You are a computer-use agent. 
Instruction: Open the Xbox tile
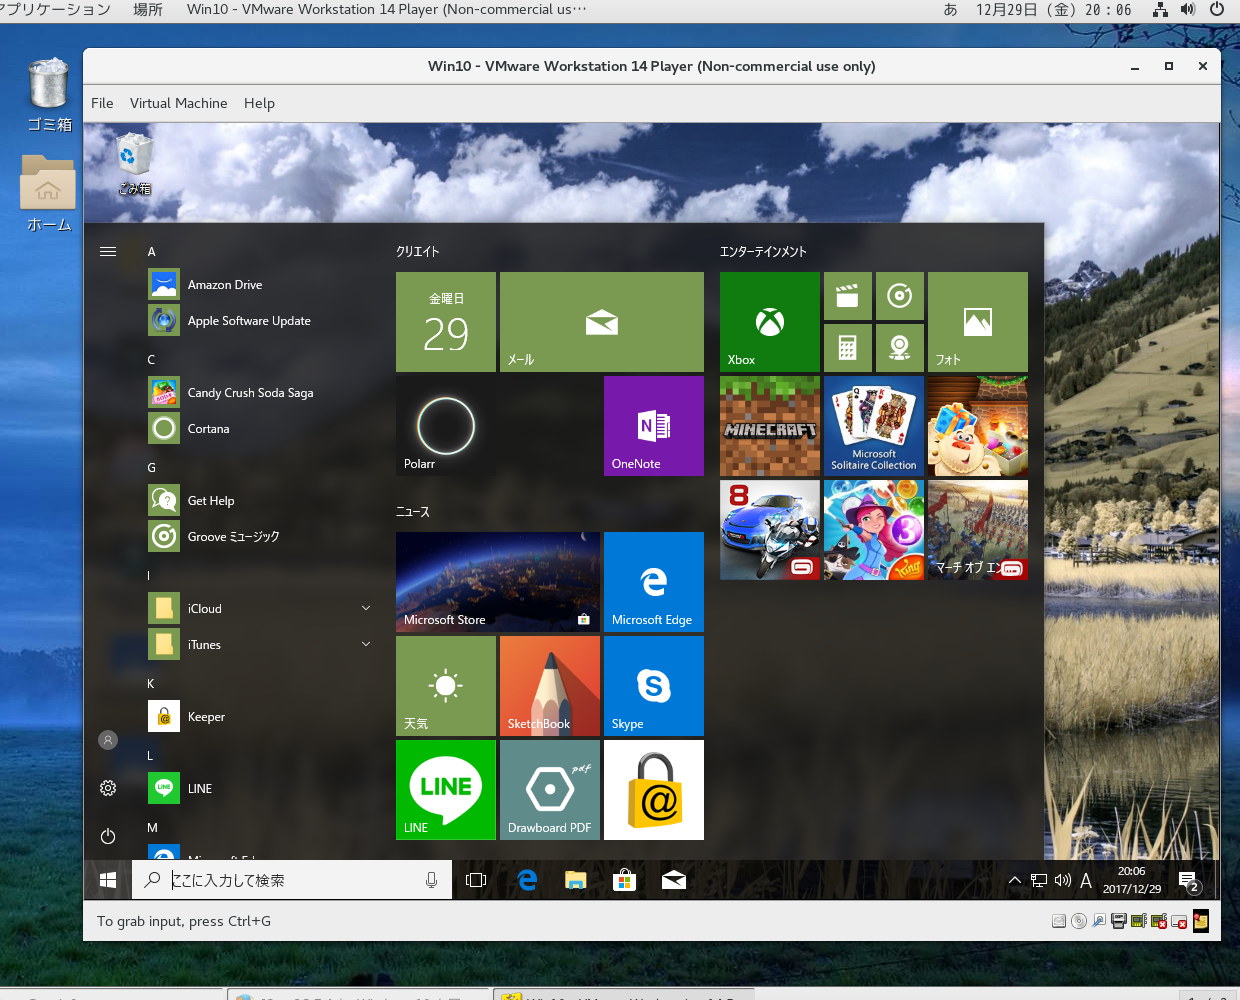point(769,322)
